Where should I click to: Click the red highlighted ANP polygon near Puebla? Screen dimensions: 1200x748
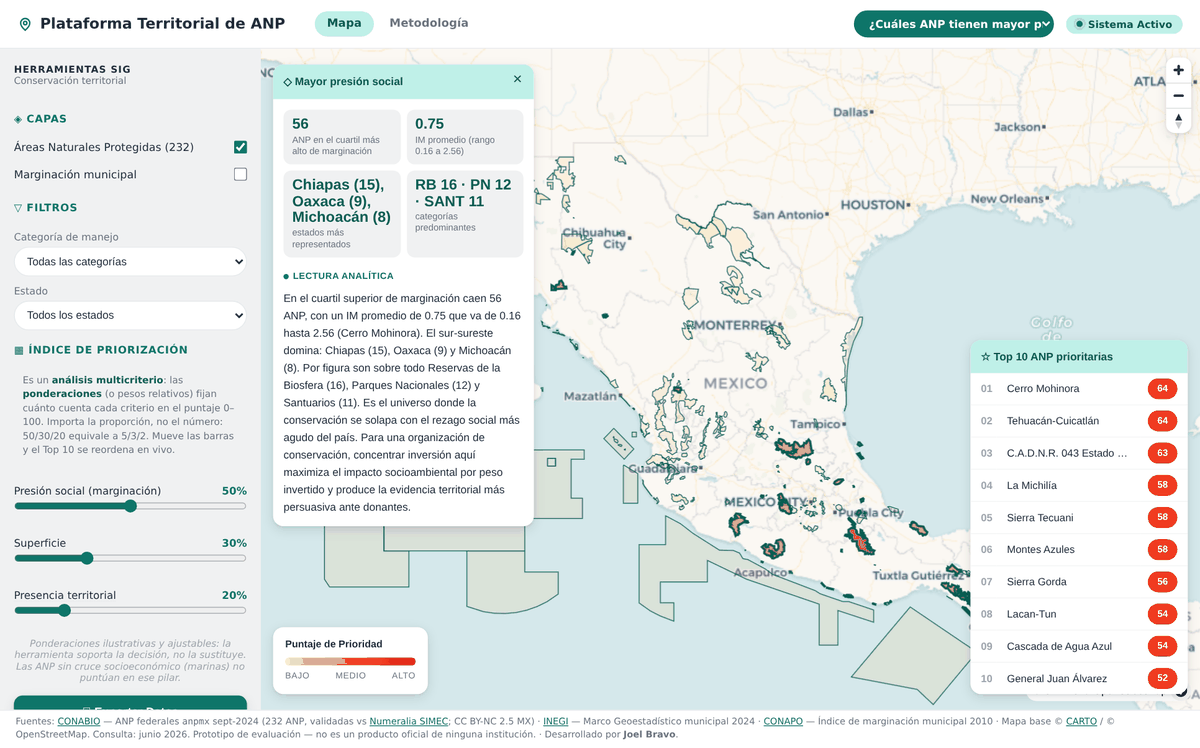coord(860,542)
